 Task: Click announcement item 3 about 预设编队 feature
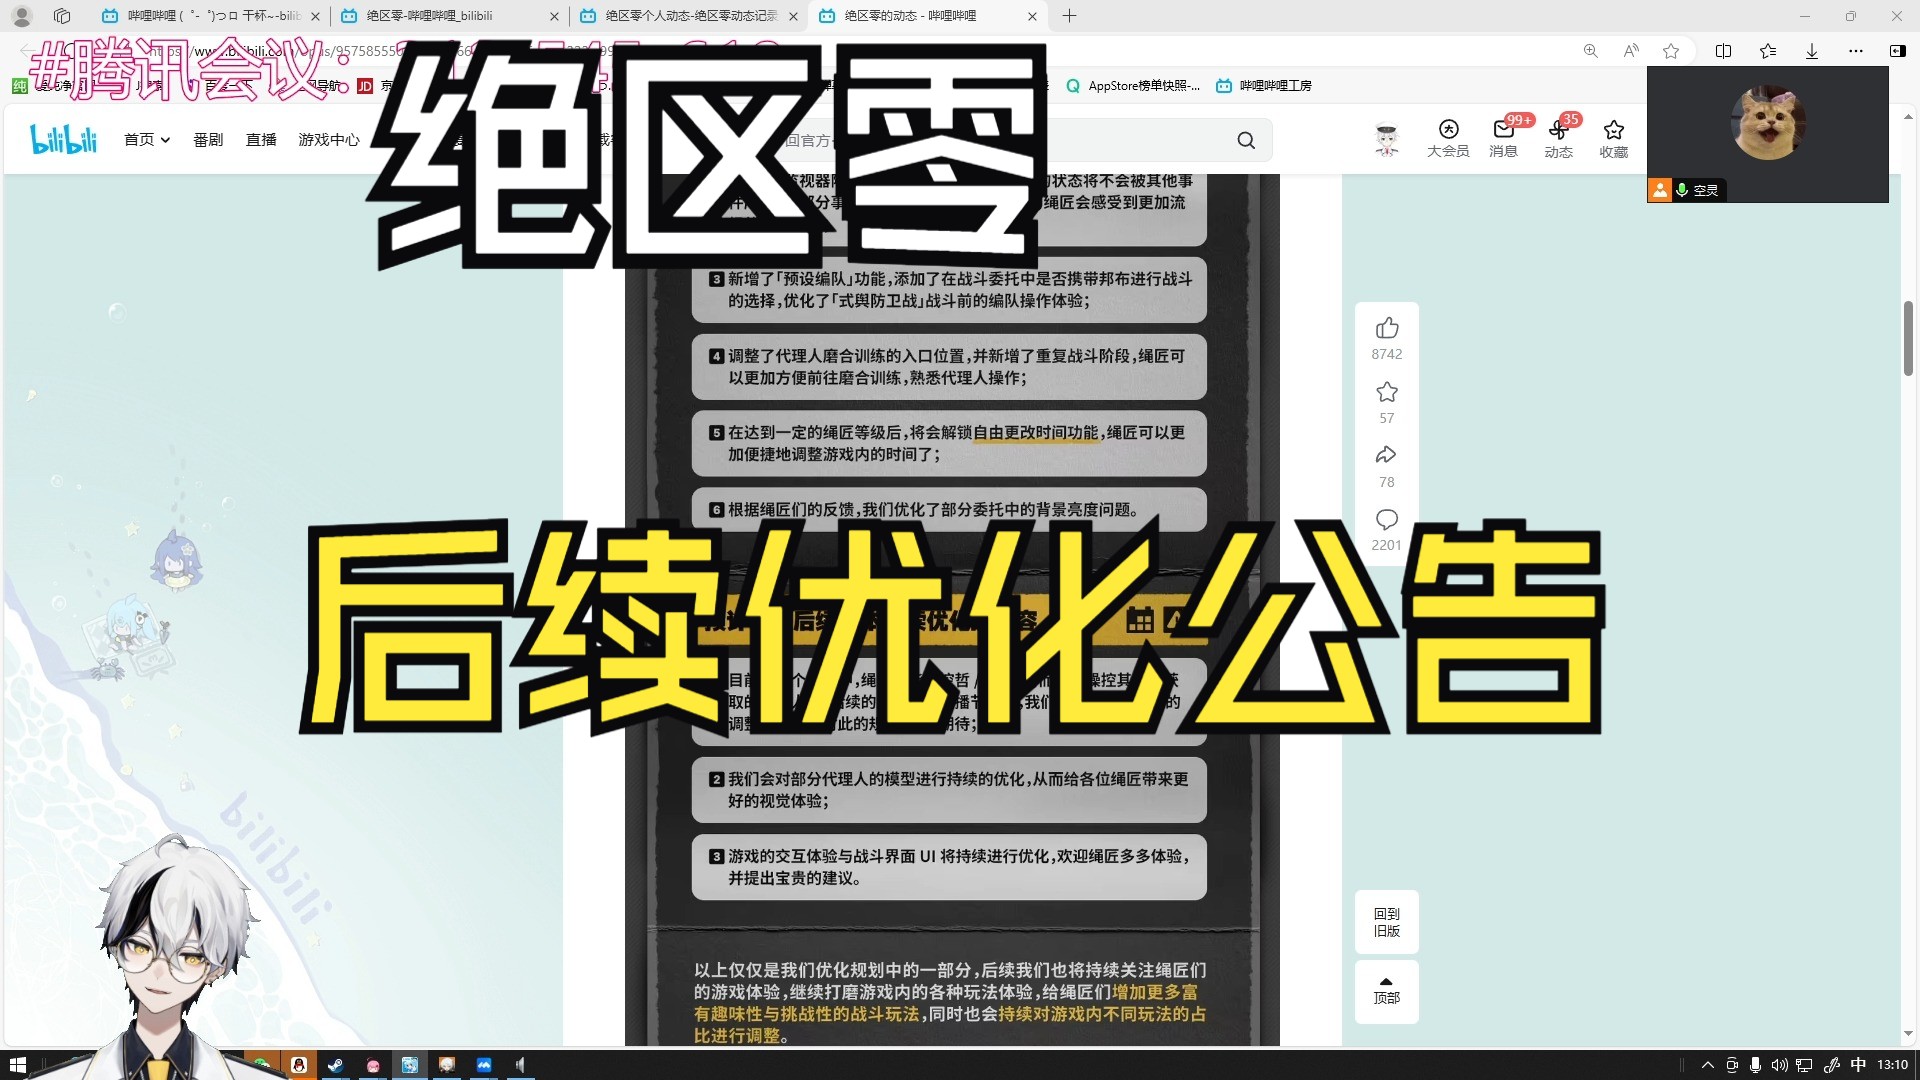pos(949,290)
